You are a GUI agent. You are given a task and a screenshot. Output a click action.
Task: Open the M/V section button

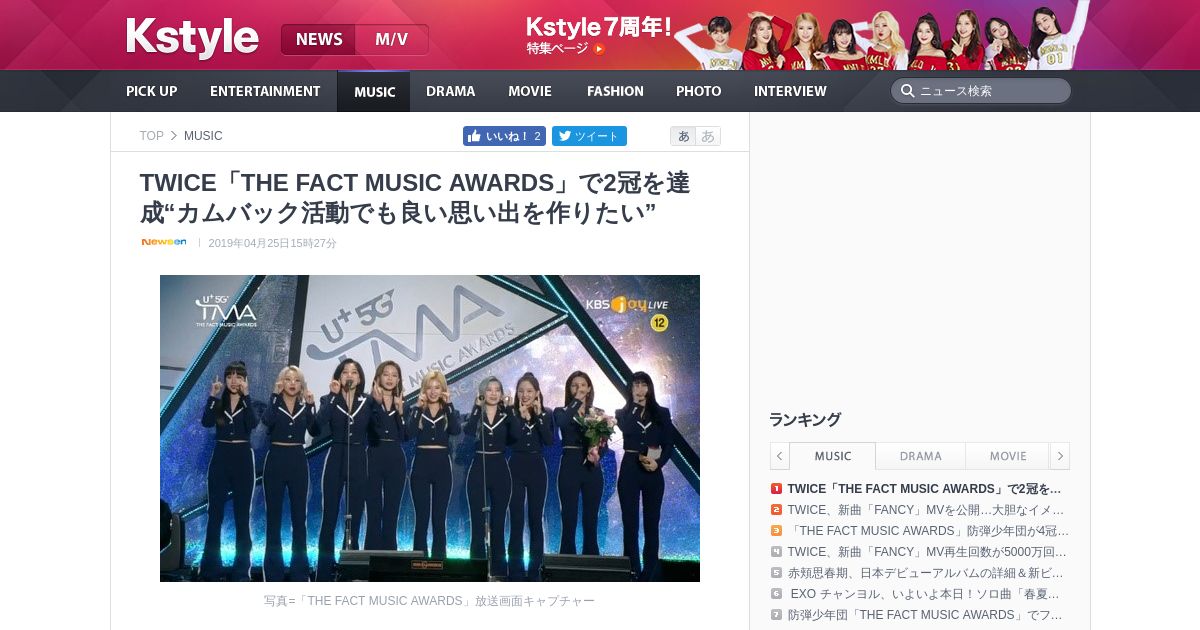coord(392,39)
